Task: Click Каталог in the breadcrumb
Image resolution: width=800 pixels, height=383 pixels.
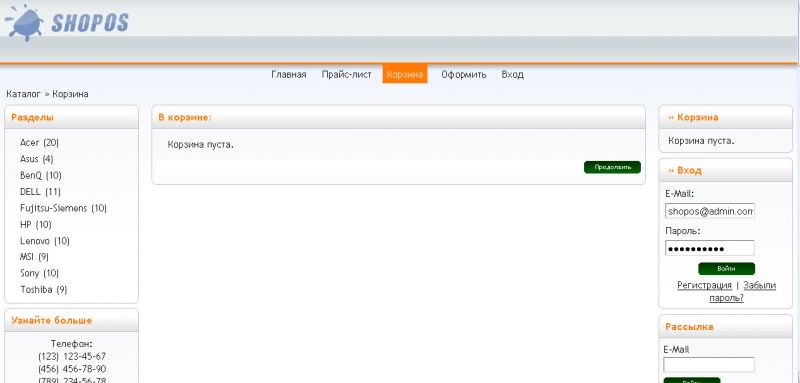Action: 23,94
